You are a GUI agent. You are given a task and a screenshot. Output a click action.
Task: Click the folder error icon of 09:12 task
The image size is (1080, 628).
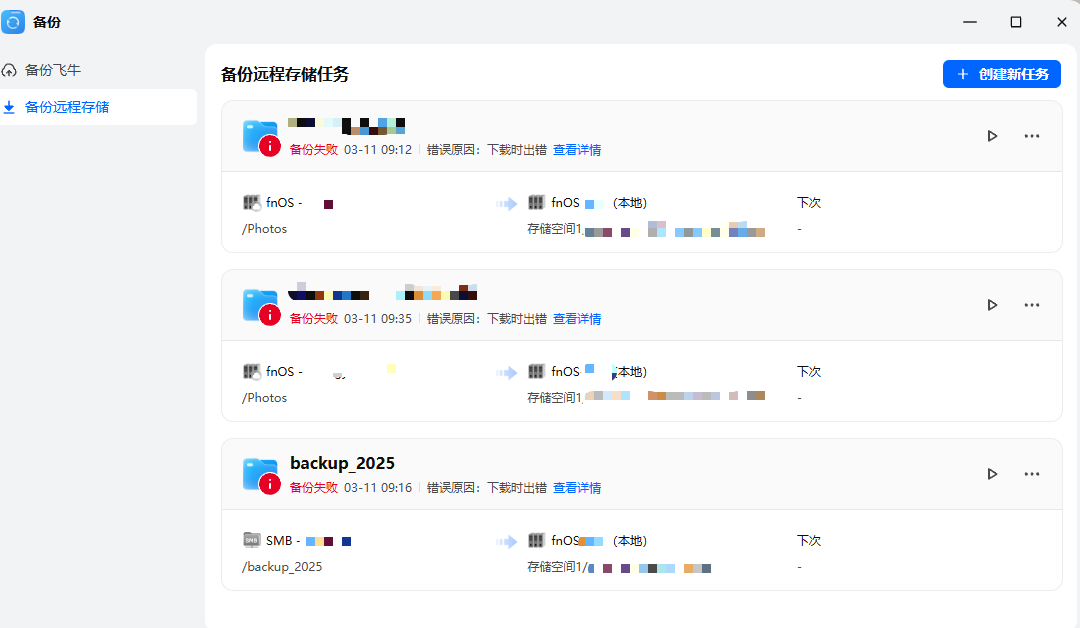tap(262, 138)
